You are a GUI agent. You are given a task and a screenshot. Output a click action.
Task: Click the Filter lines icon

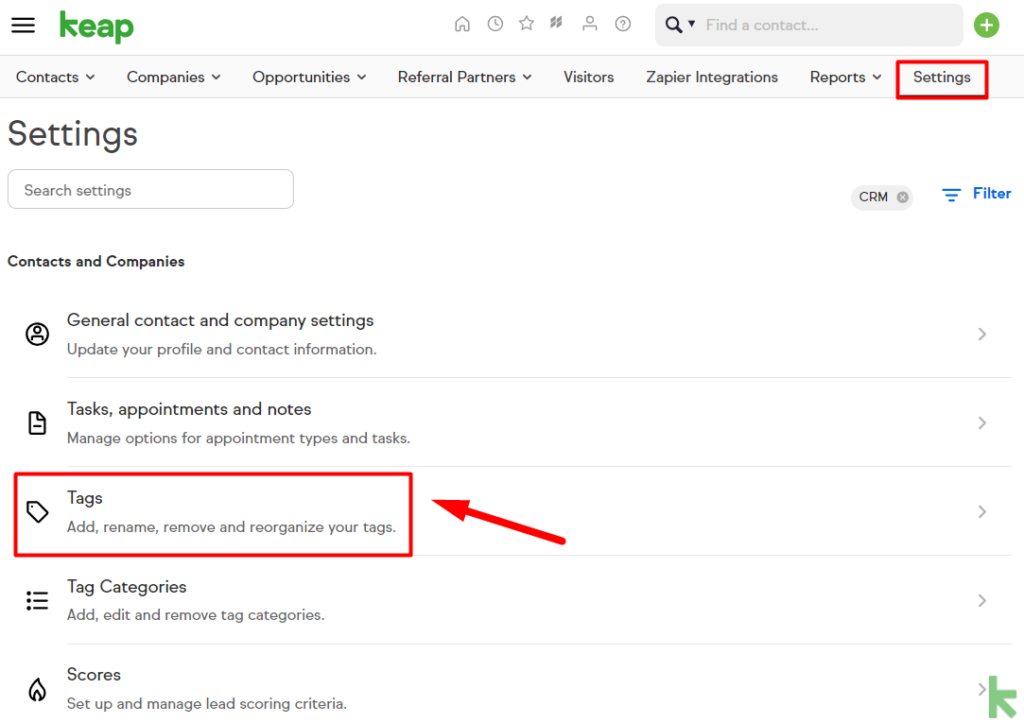click(951, 195)
